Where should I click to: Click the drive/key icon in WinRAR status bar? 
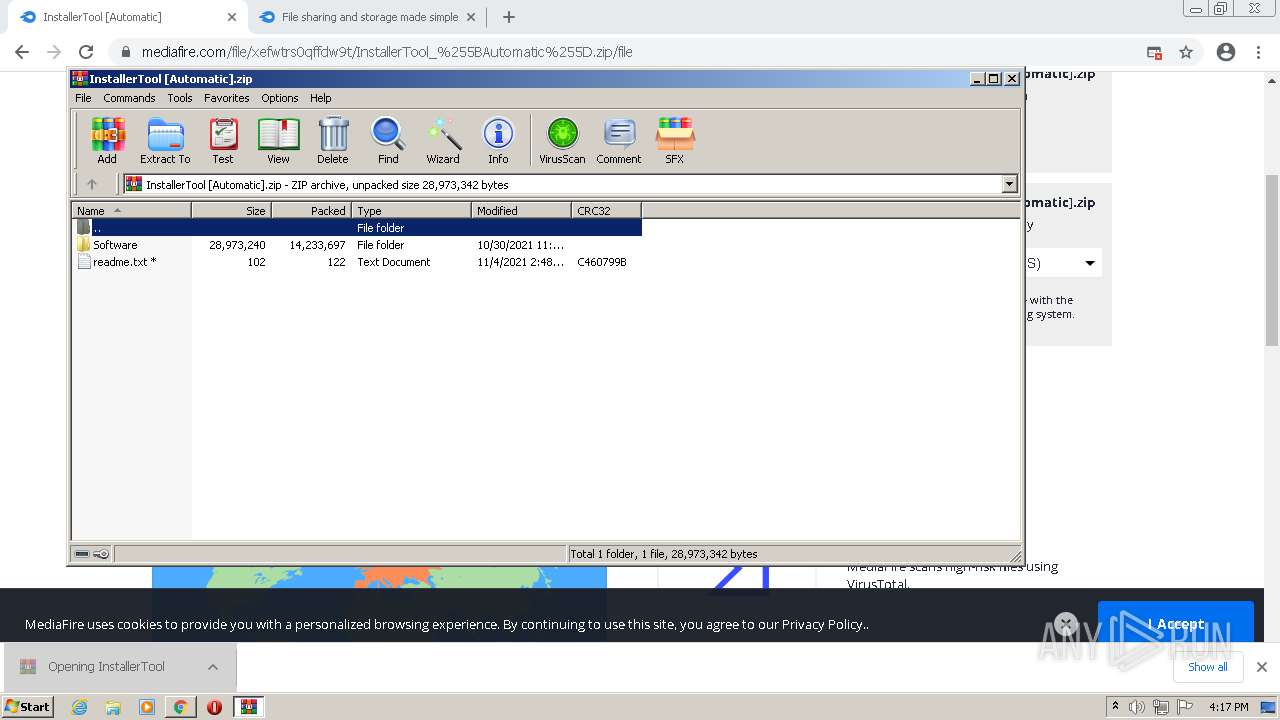(x=92, y=554)
